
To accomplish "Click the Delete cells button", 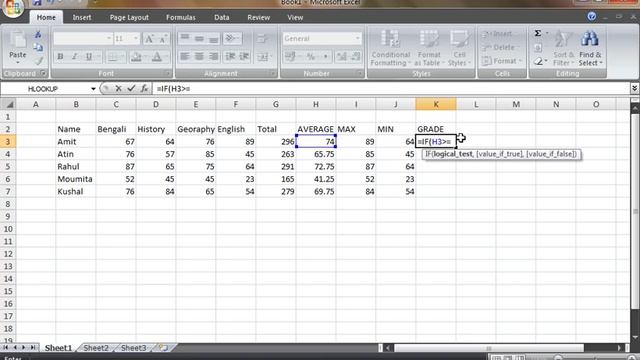I will (x=499, y=47).
